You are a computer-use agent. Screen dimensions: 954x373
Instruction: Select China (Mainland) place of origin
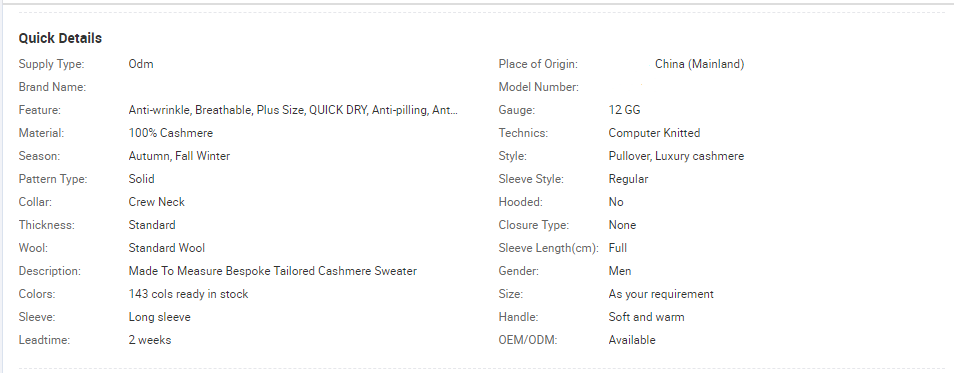(x=700, y=64)
